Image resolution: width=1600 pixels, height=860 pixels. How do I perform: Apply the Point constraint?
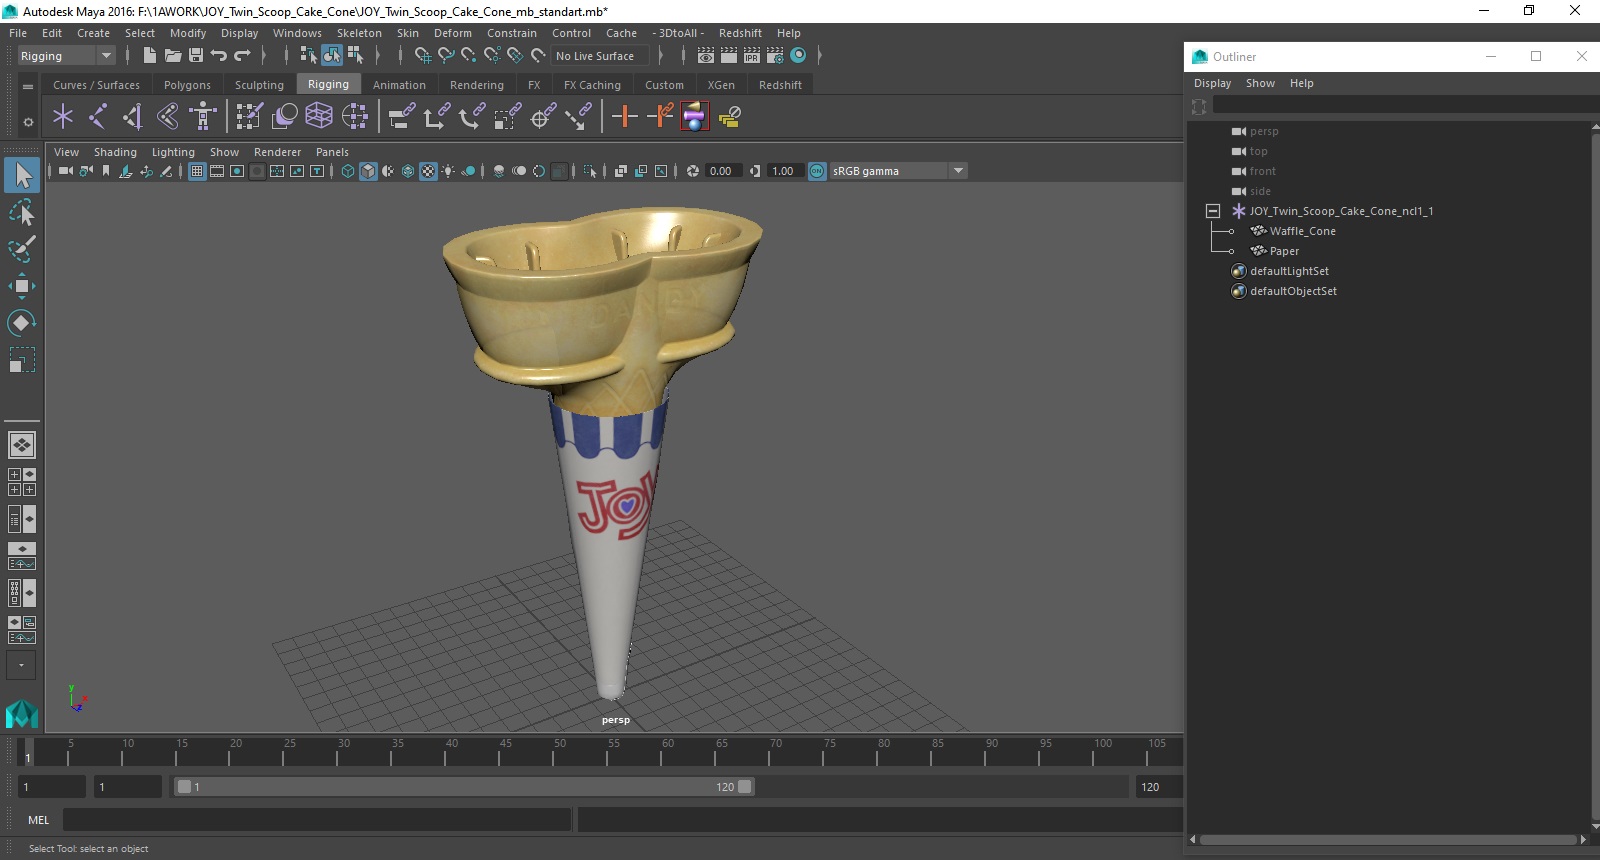(437, 117)
